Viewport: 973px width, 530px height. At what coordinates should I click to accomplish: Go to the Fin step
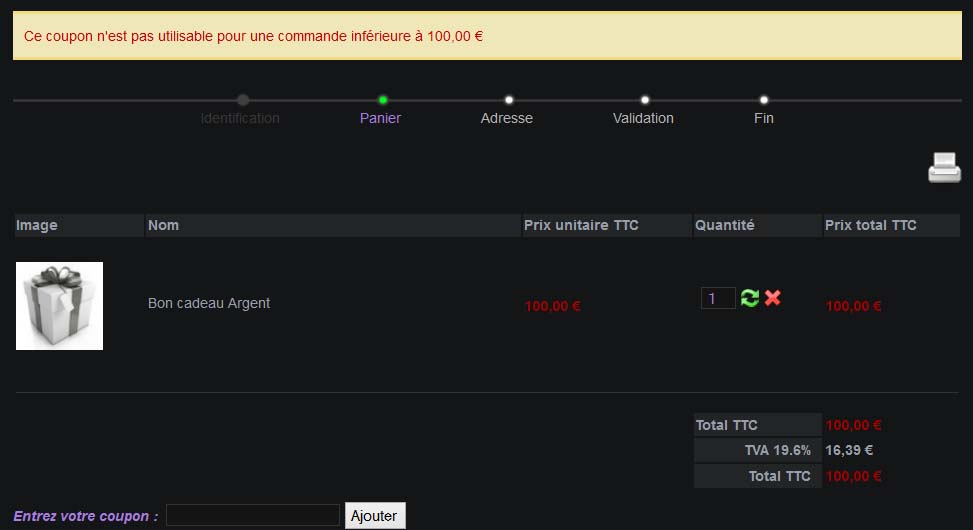tap(764, 118)
